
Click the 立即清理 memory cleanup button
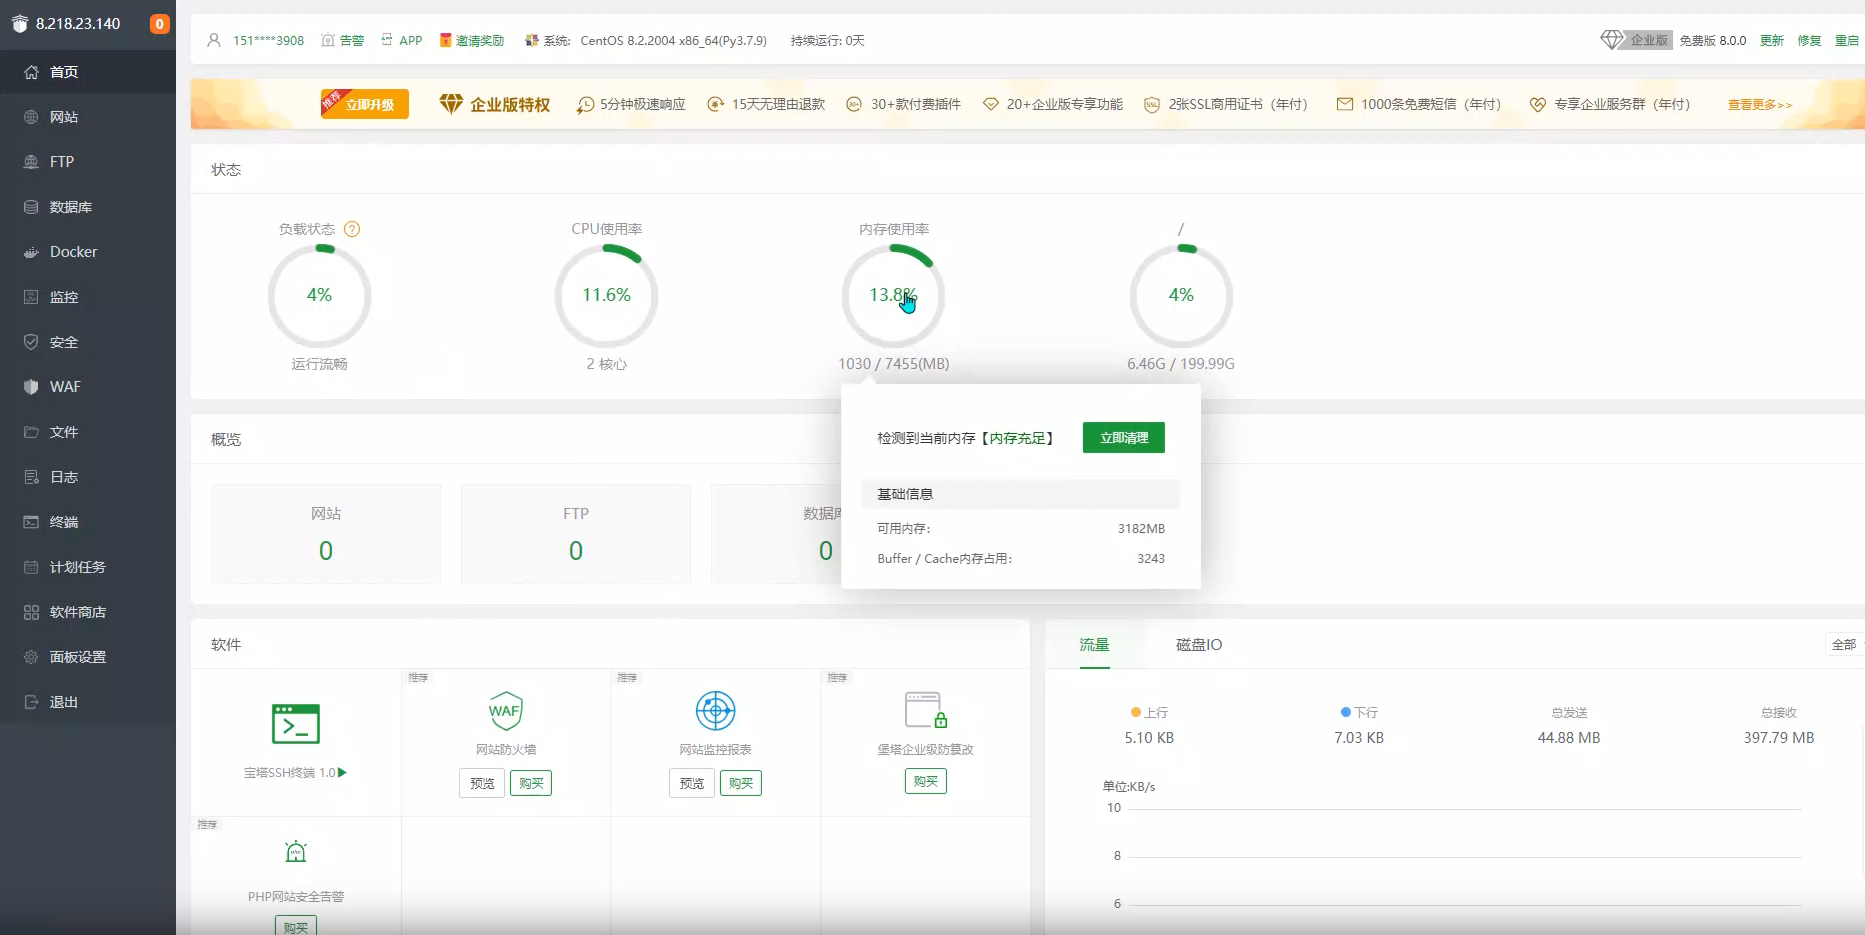[1123, 437]
